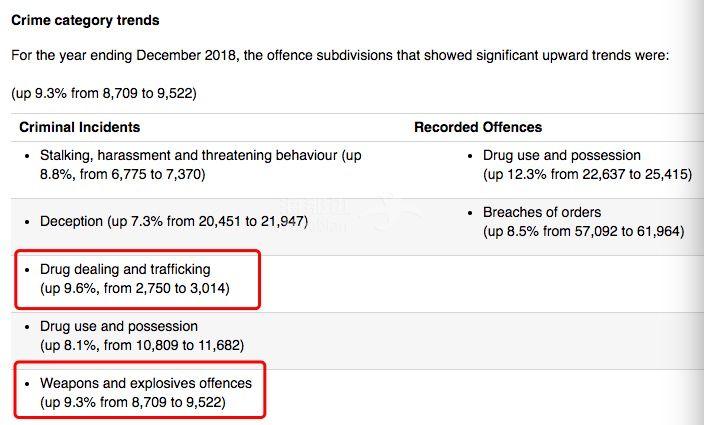The width and height of the screenshot is (704, 425).
Task: Click the "Deception" list entry
Action: [x=72, y=221]
